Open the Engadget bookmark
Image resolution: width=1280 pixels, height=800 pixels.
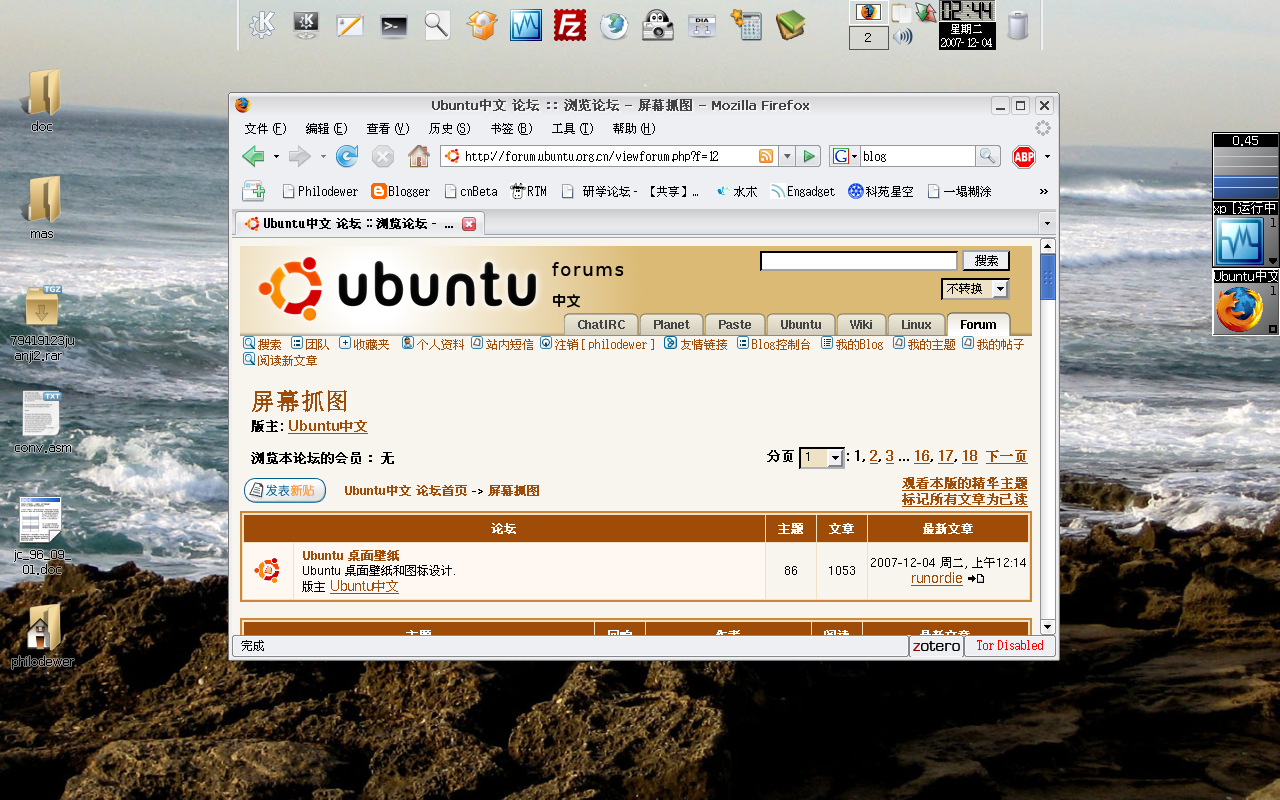pyautogui.click(x=803, y=191)
